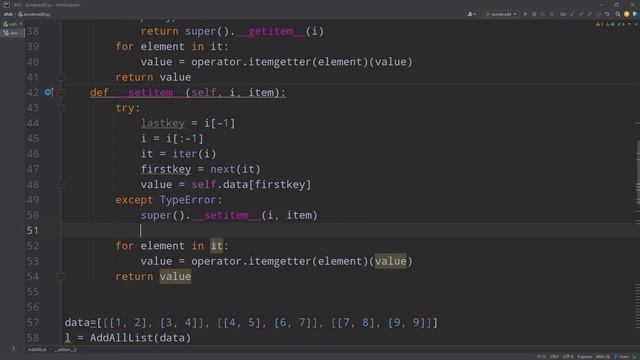Collapse the __setitem__ function fold on line 42
The width and height of the screenshot is (640, 360).
tap(61, 92)
